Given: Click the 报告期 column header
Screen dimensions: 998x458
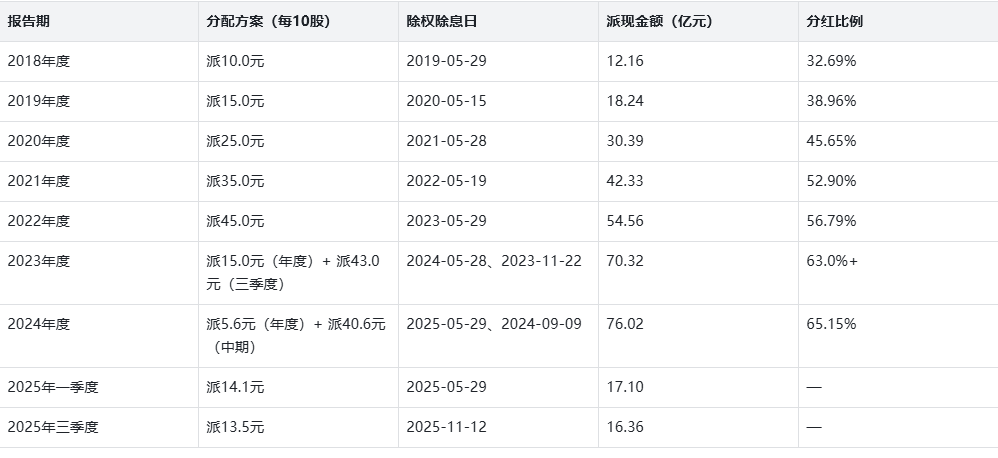Looking at the screenshot, I should 30,21.
